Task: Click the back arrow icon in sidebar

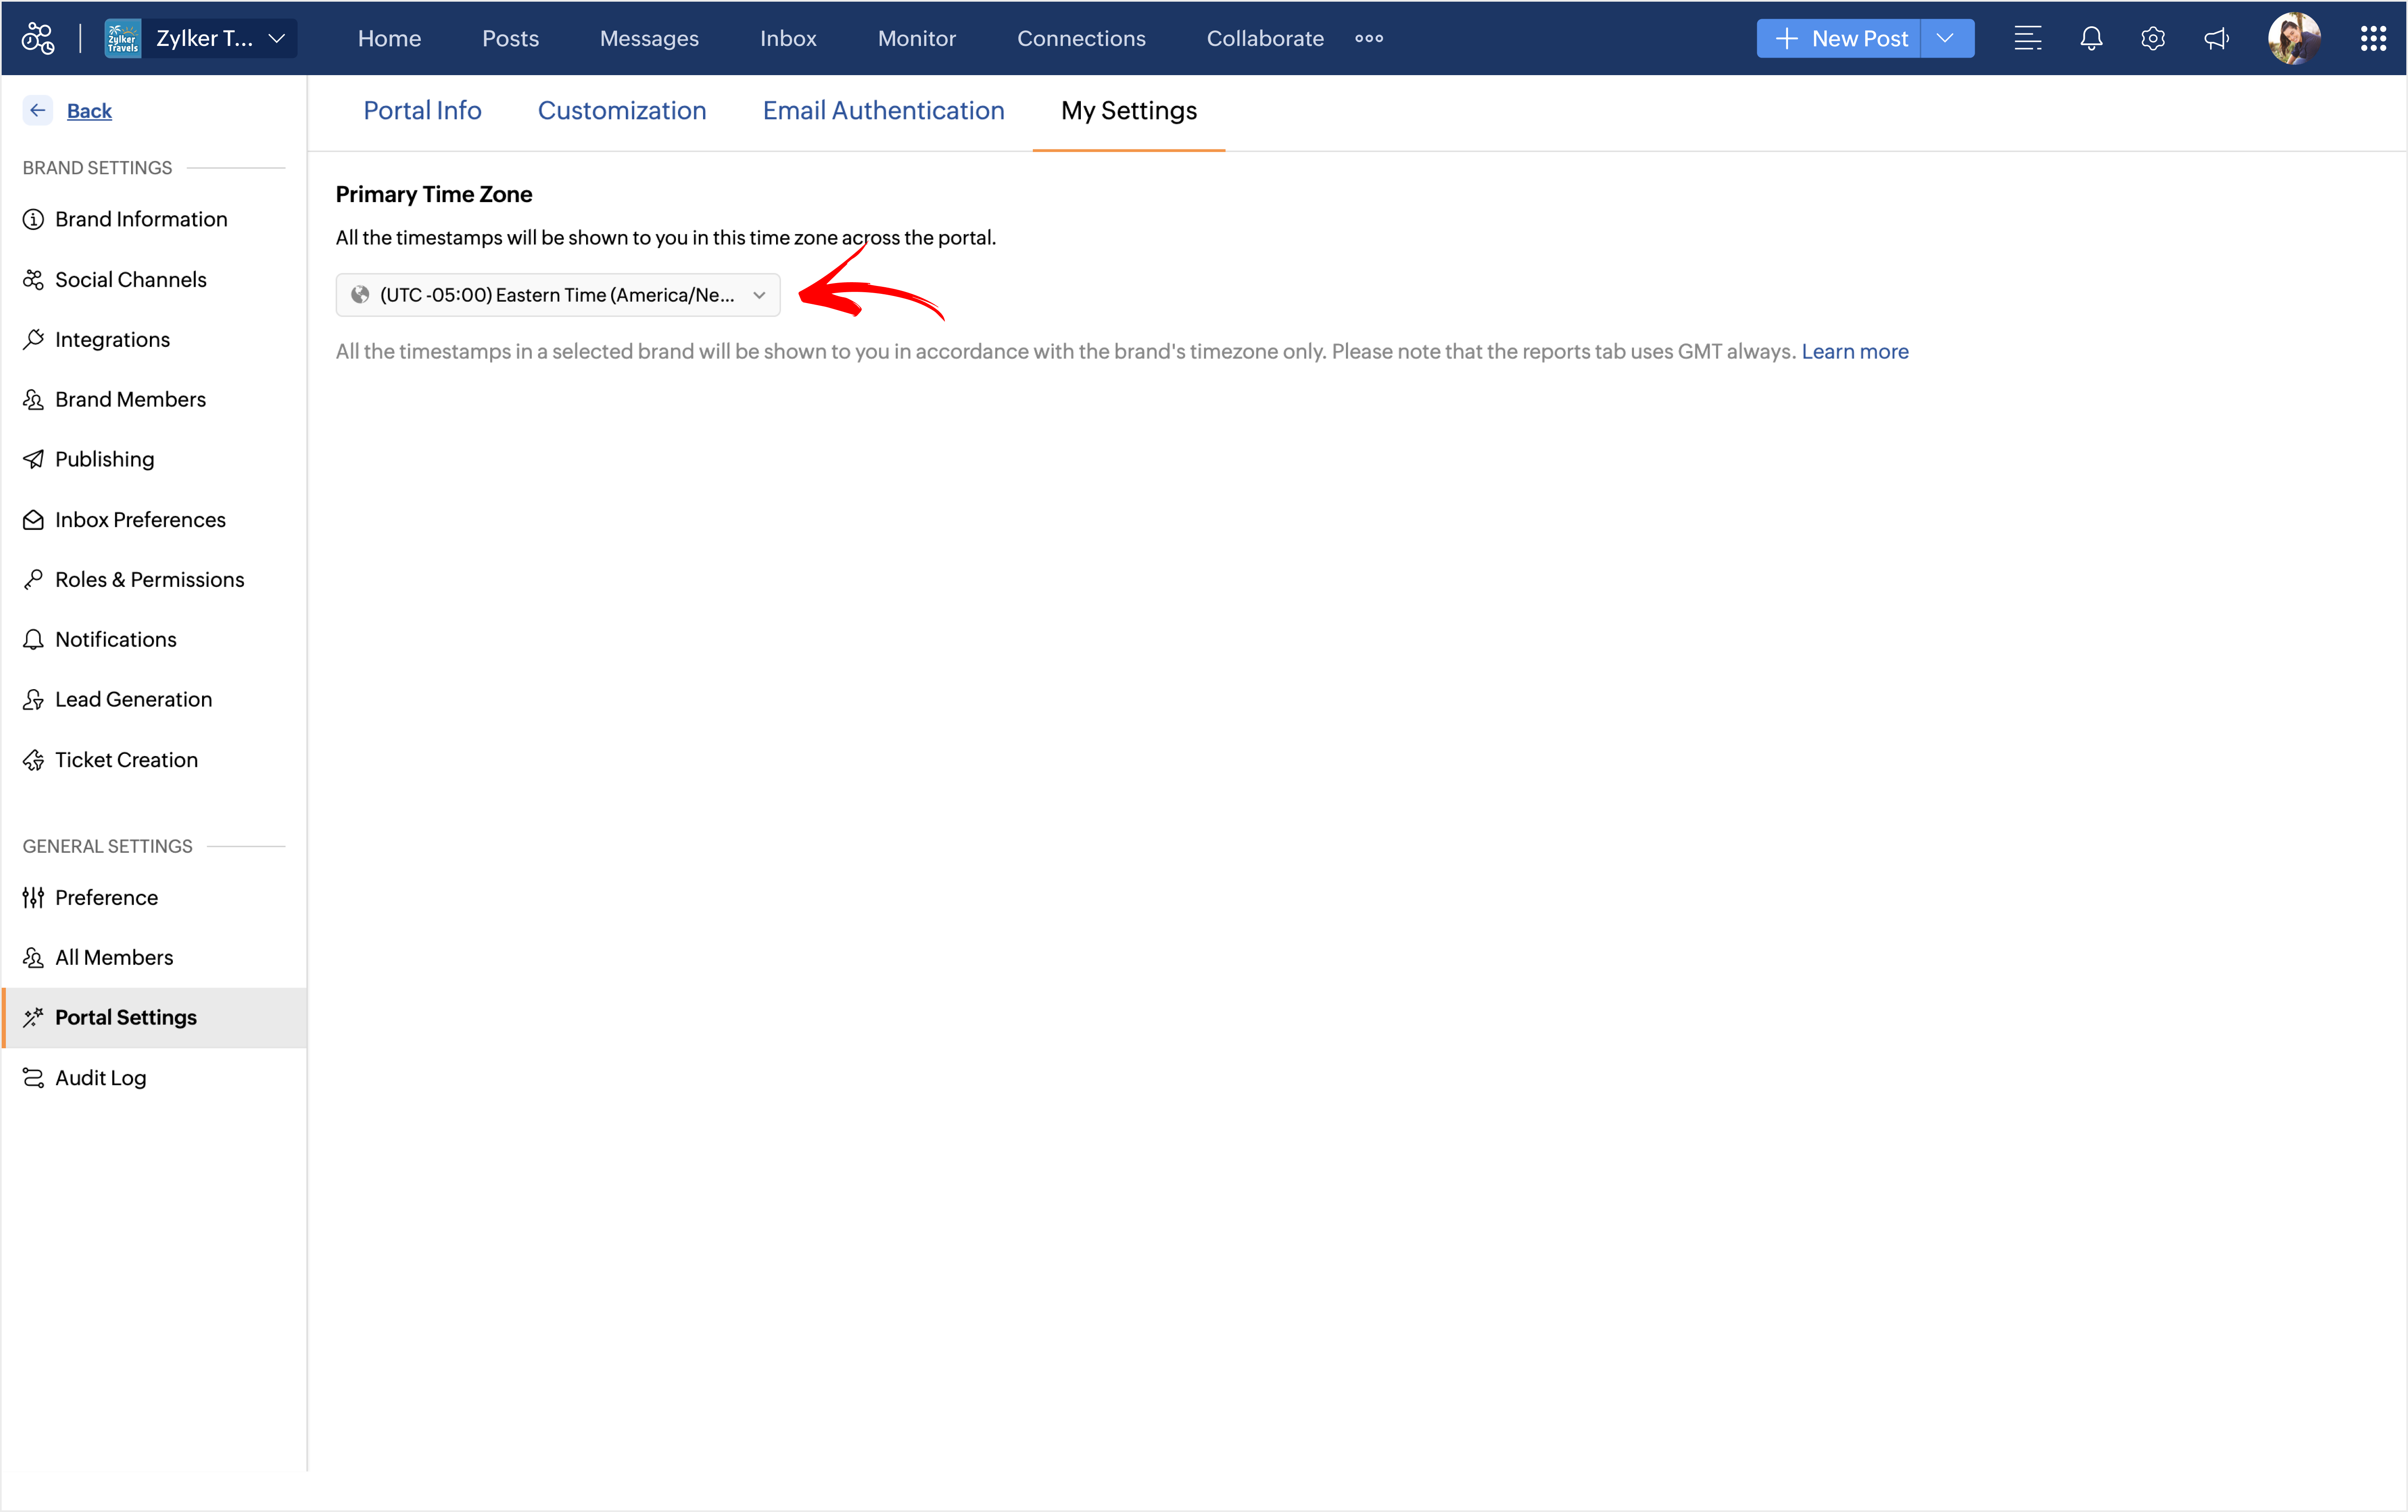Action: [x=38, y=110]
